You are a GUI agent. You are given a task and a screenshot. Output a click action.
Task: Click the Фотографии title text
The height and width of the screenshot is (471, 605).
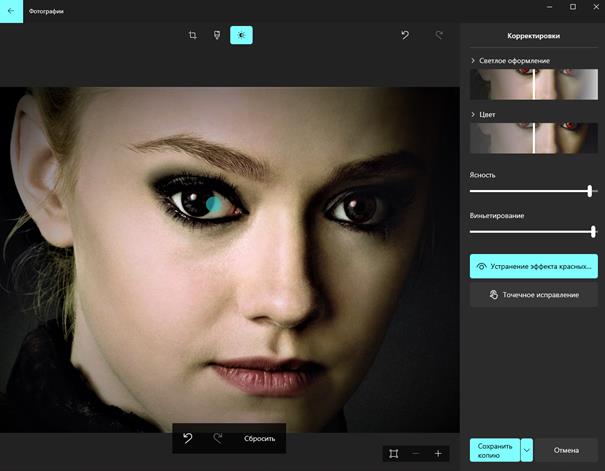coord(46,12)
